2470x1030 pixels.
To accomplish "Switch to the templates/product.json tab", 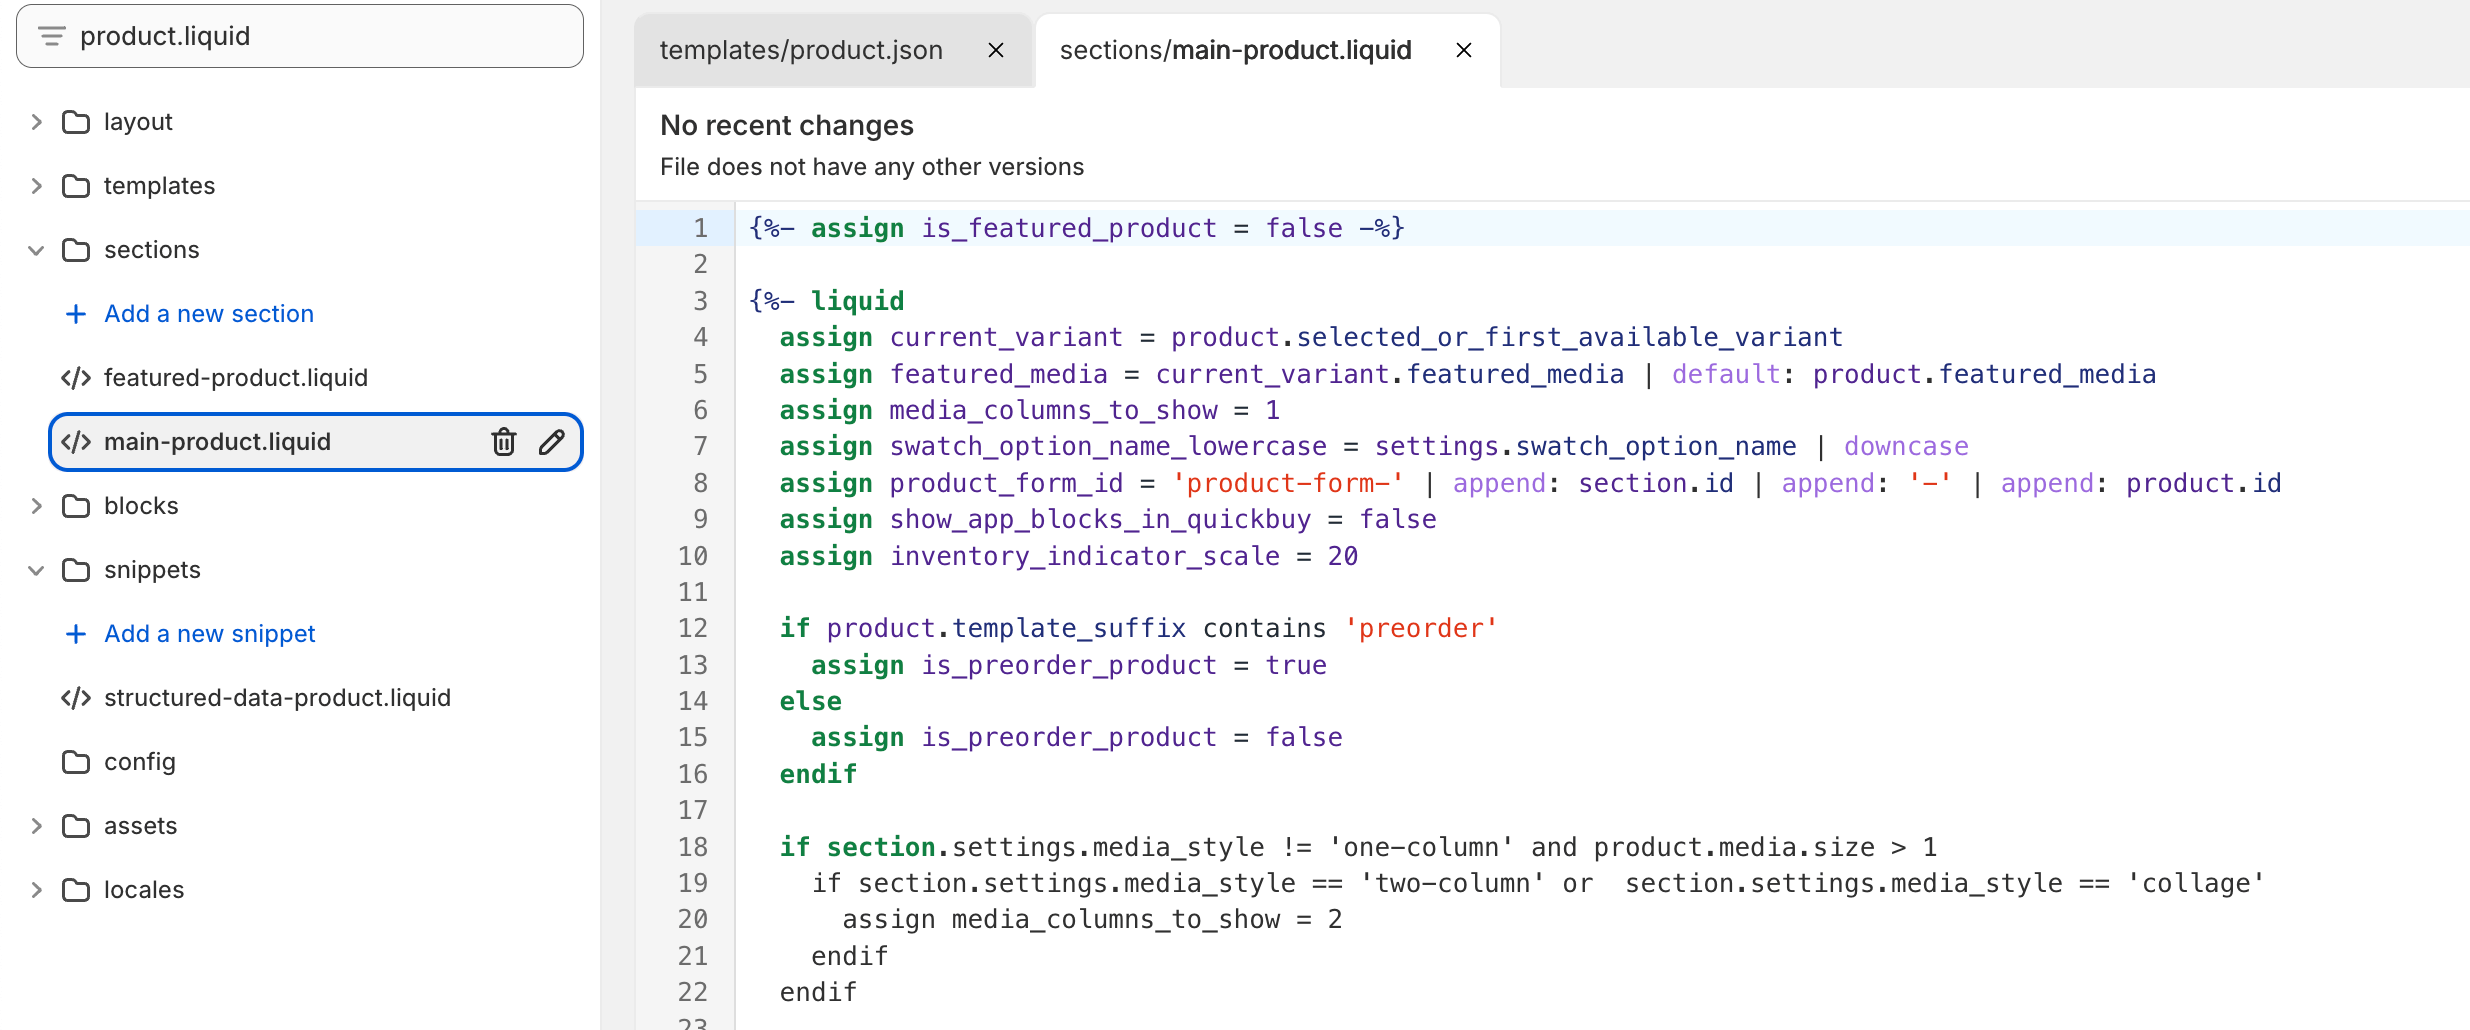I will [x=800, y=50].
